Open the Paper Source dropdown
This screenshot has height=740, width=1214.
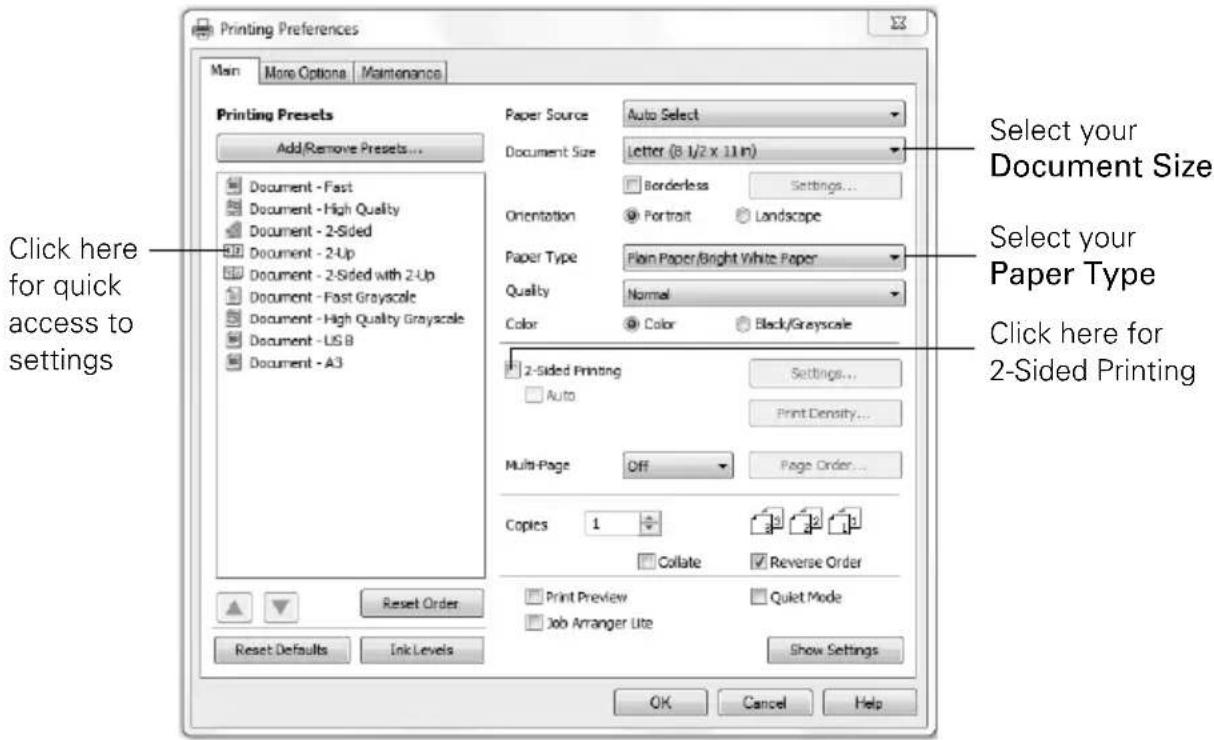762,115
